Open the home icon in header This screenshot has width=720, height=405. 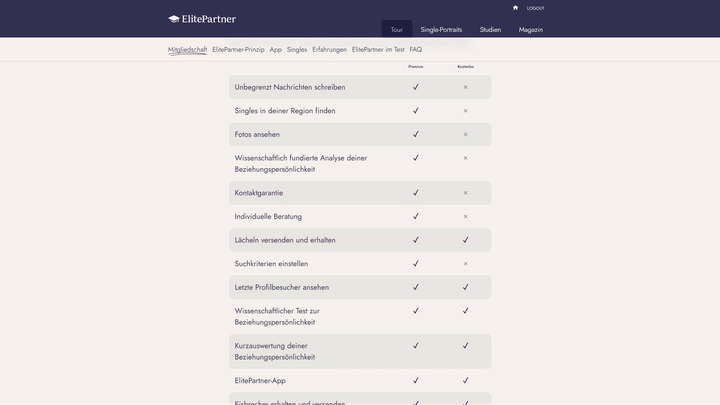pyautogui.click(x=515, y=8)
